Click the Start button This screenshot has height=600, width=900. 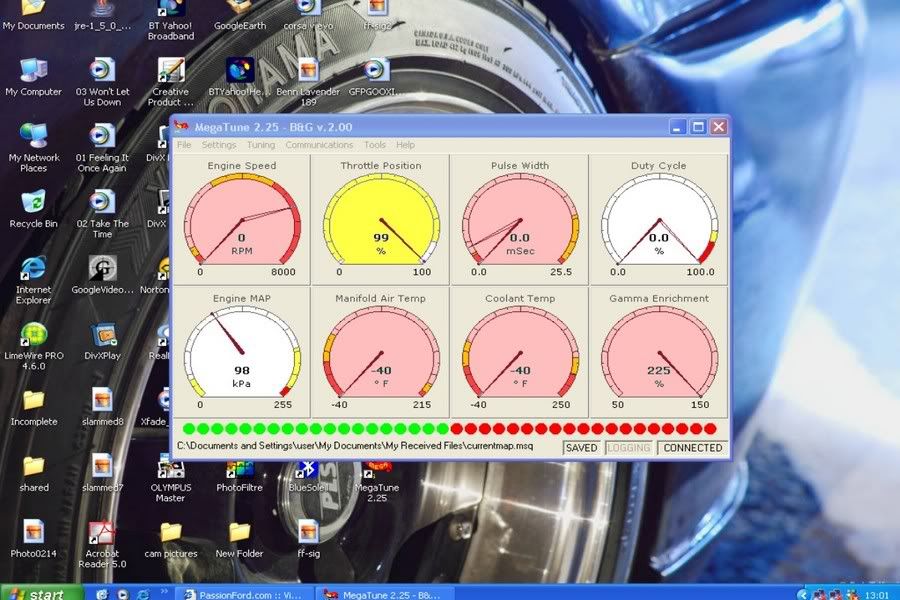[41, 593]
